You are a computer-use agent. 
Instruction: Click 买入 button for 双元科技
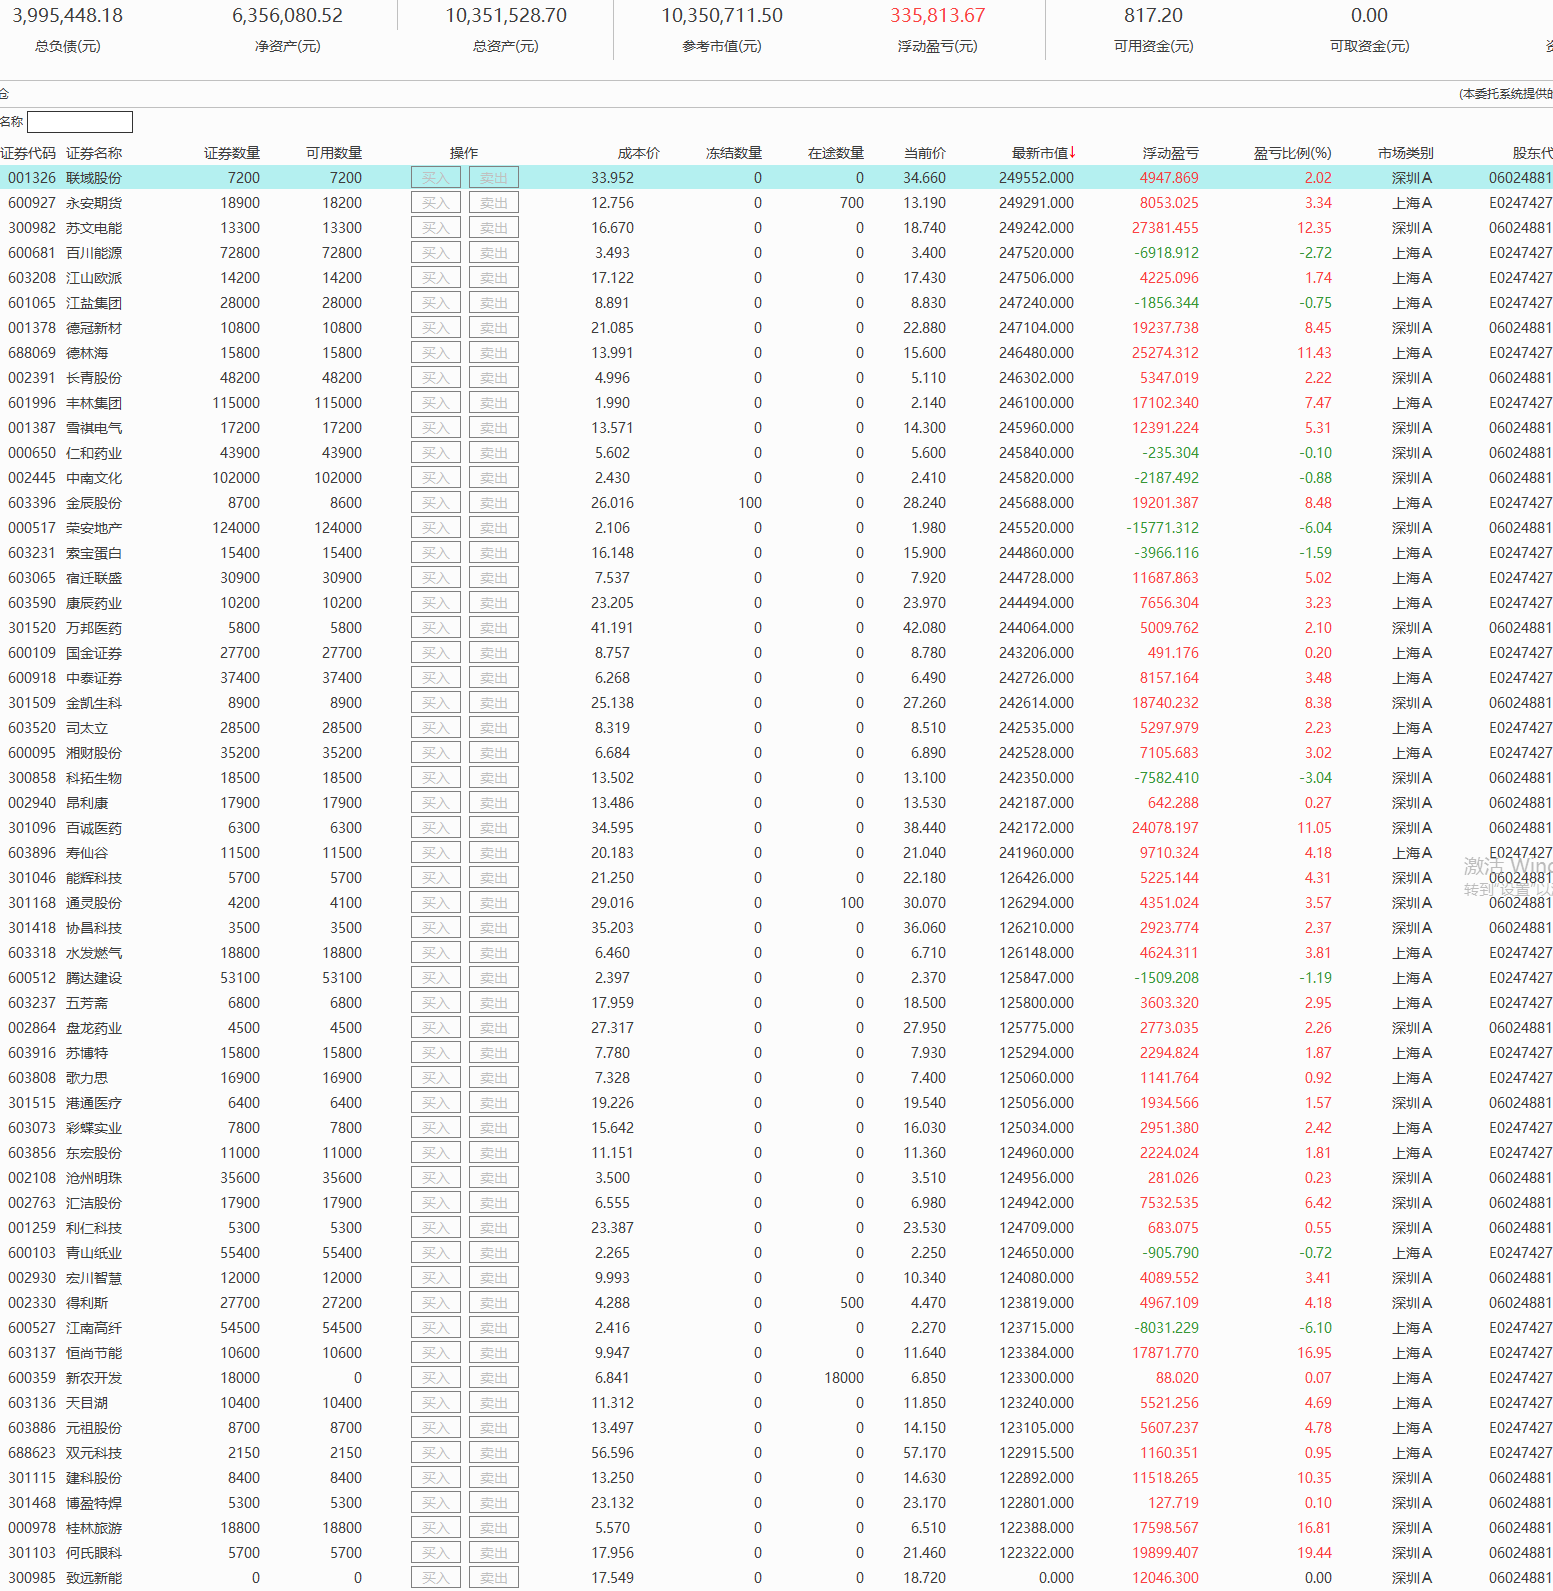point(436,1453)
